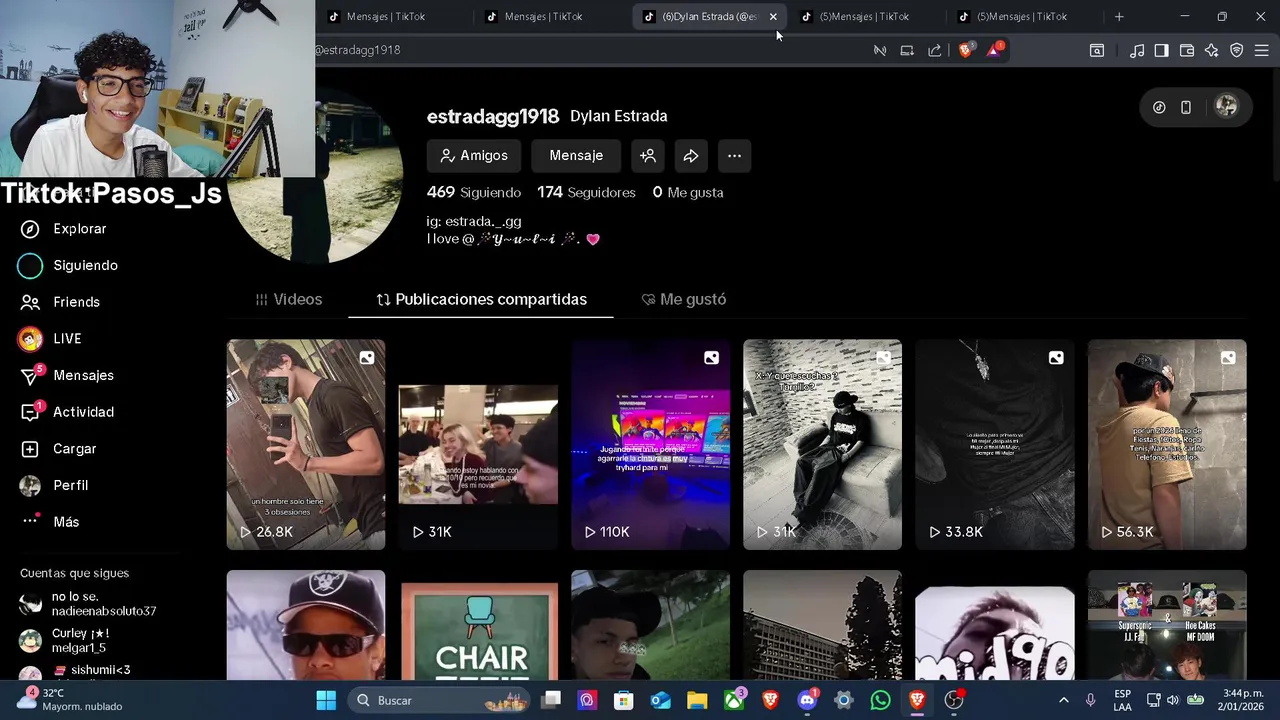Select the Publicaciones compartidas tab
This screenshot has height=720, width=1280.
481,299
